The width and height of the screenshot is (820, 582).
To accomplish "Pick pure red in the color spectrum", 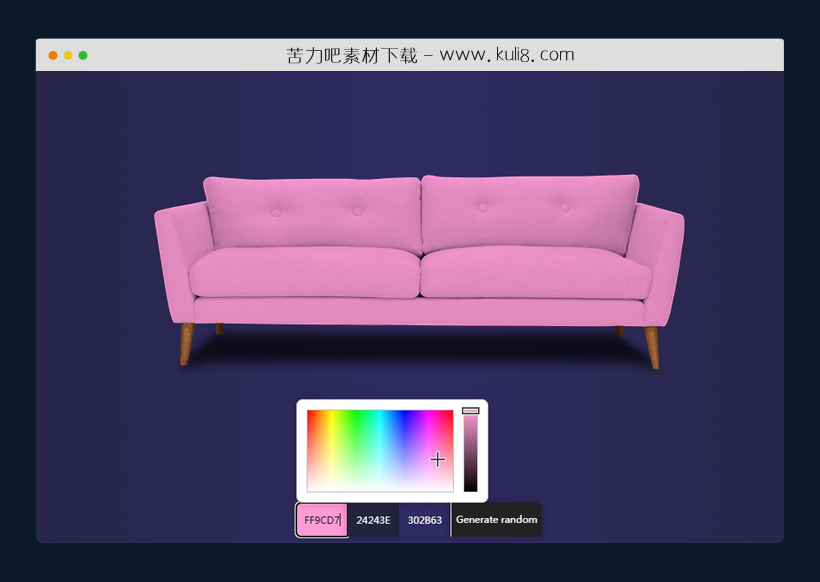I will pyautogui.click(x=309, y=413).
